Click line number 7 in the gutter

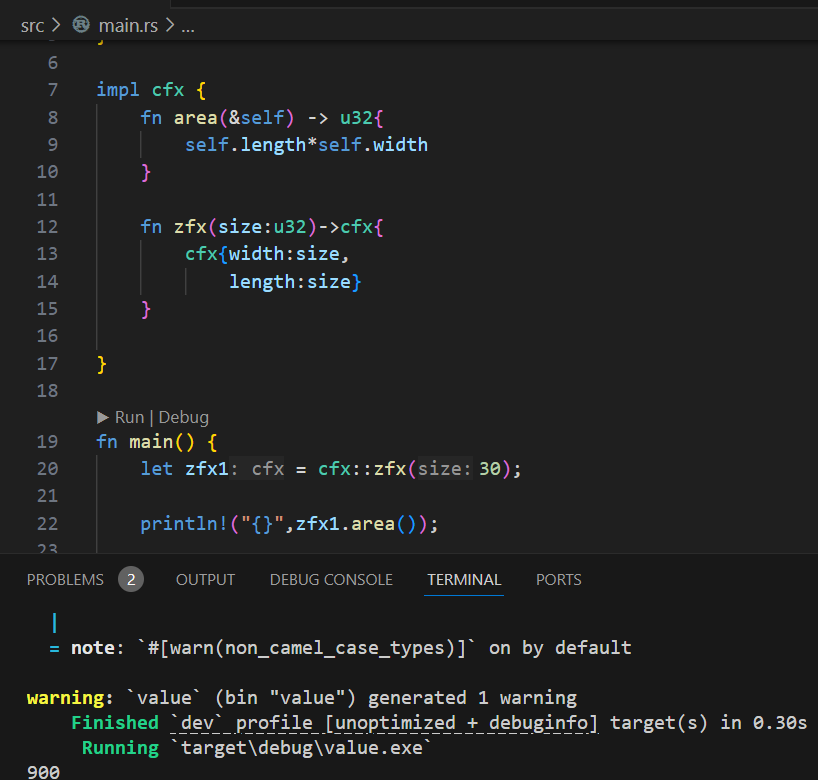pyautogui.click(x=53, y=90)
